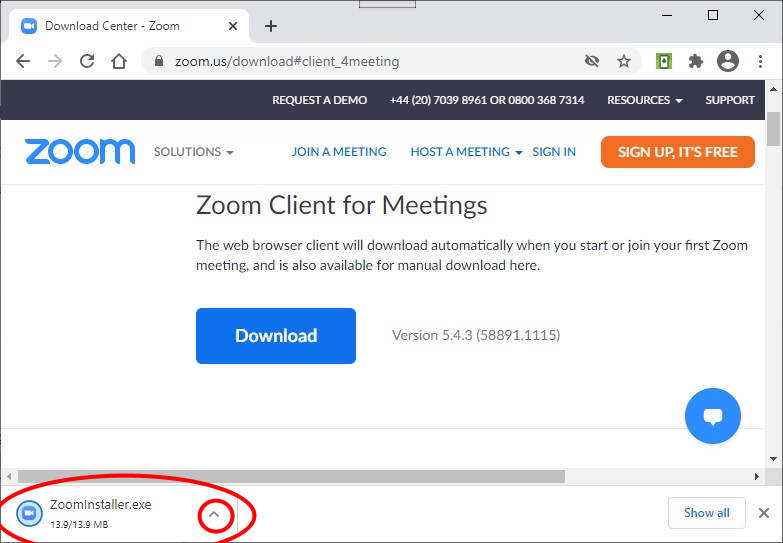Viewport: 783px width, 543px height.
Task: Open the blue chat bubble widget
Action: [712, 416]
